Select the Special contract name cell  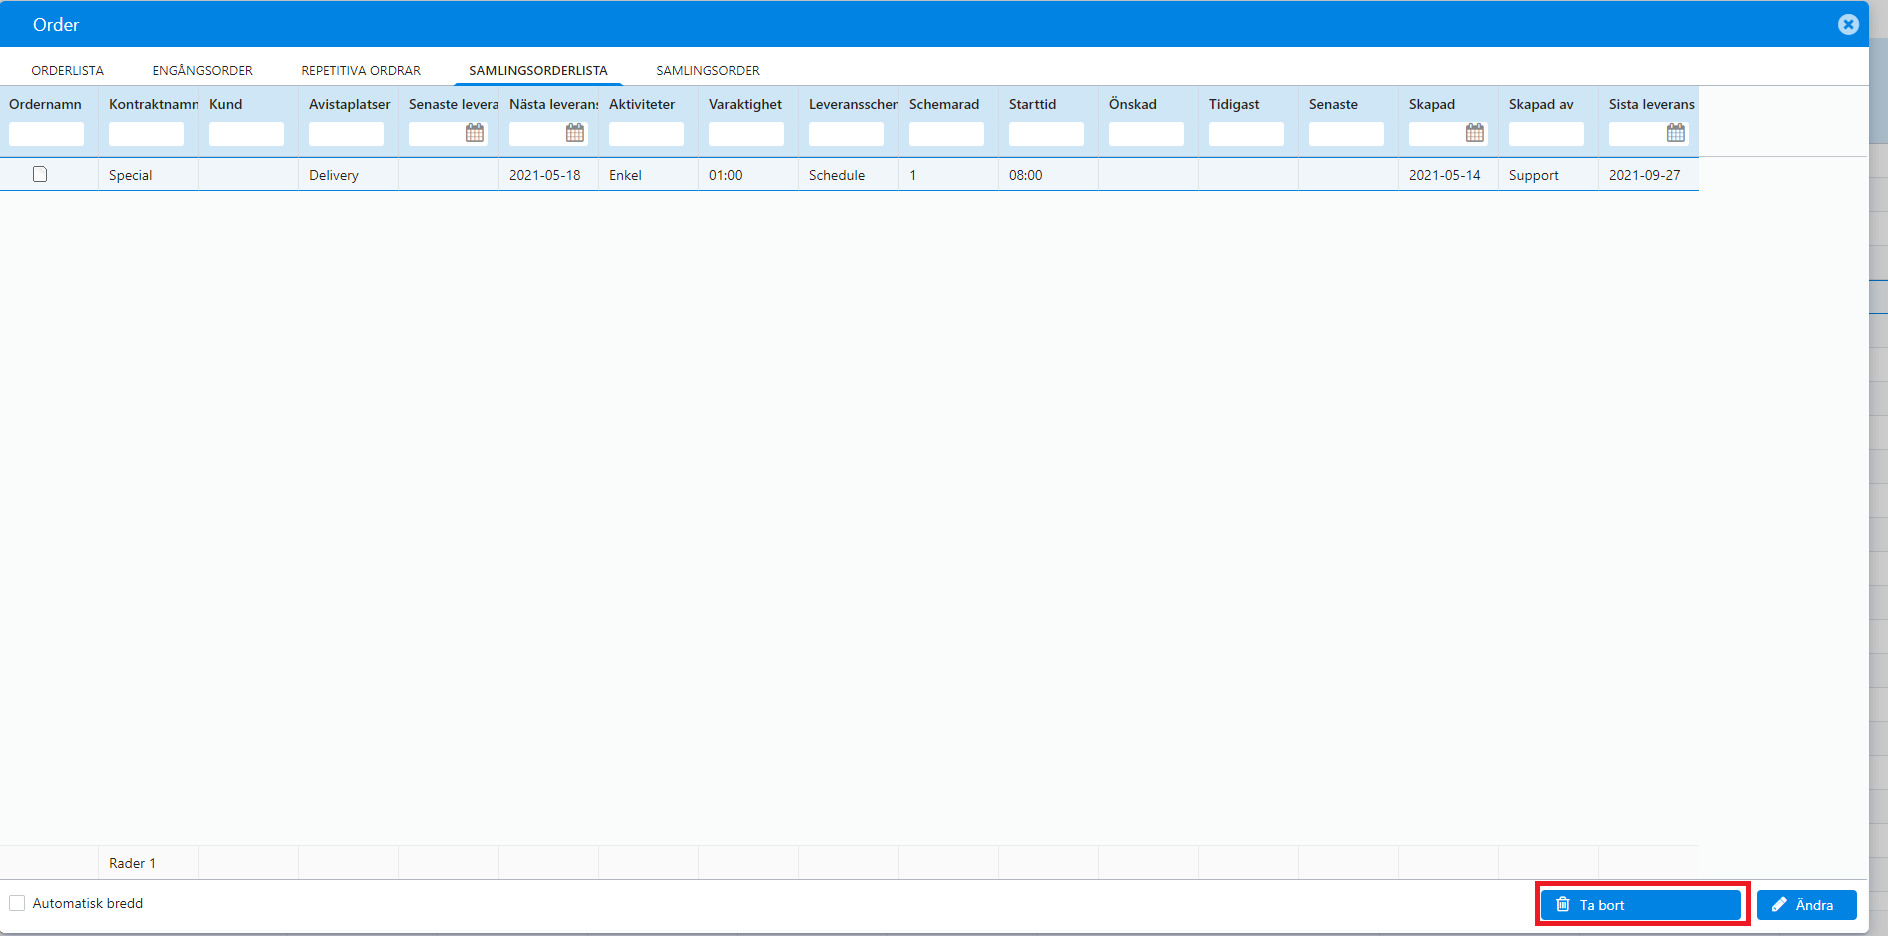[x=148, y=175]
